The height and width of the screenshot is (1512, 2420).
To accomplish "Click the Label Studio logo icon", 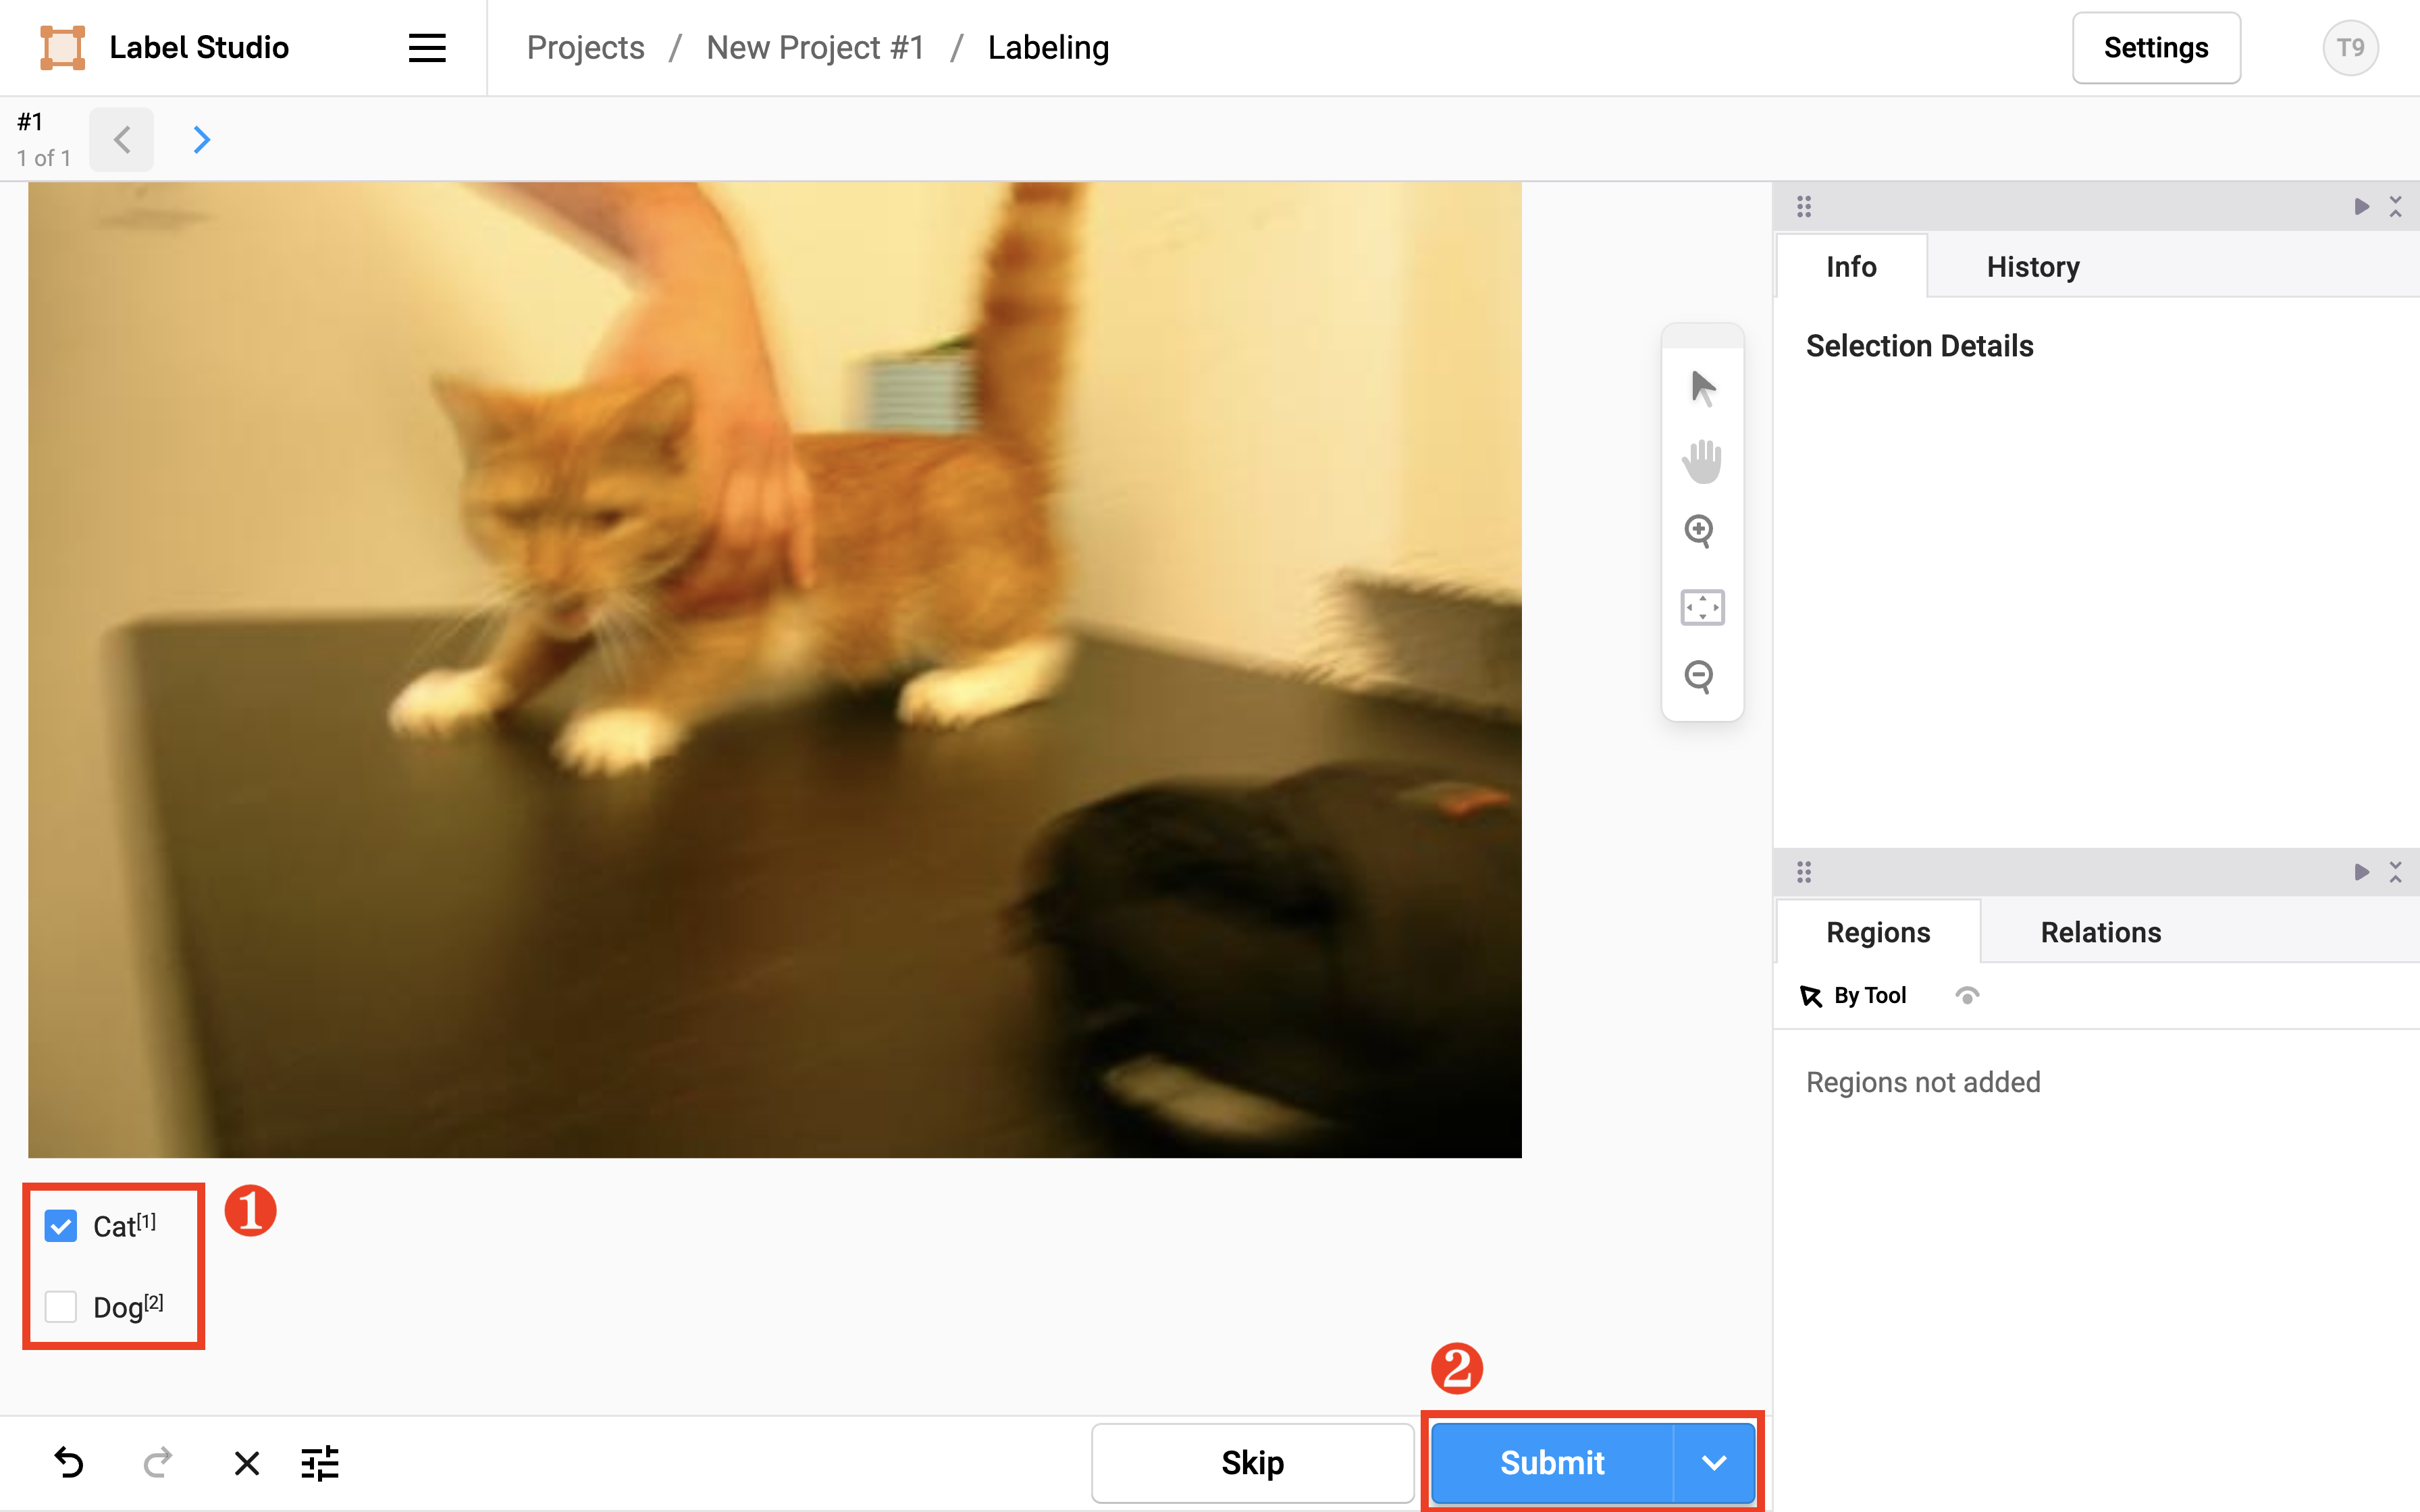I will point(62,47).
